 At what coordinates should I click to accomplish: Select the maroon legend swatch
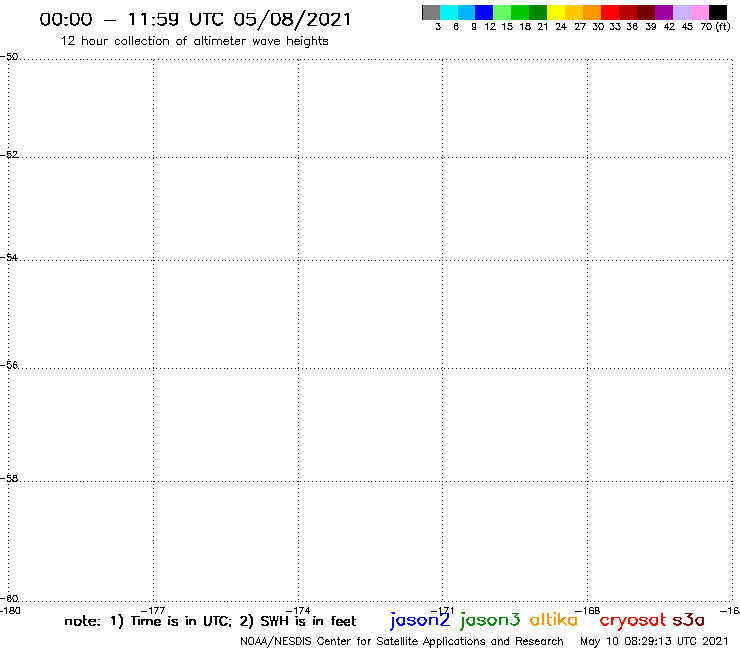pos(646,12)
